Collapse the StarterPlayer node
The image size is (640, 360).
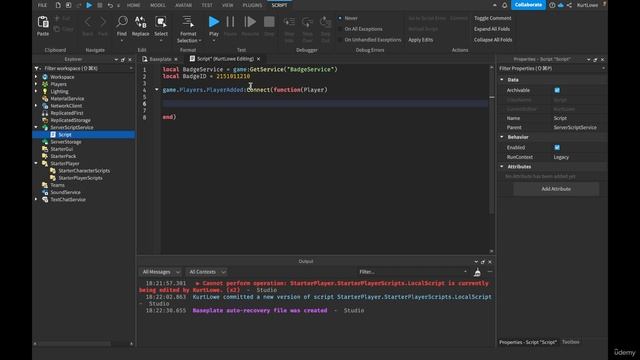coord(36,163)
